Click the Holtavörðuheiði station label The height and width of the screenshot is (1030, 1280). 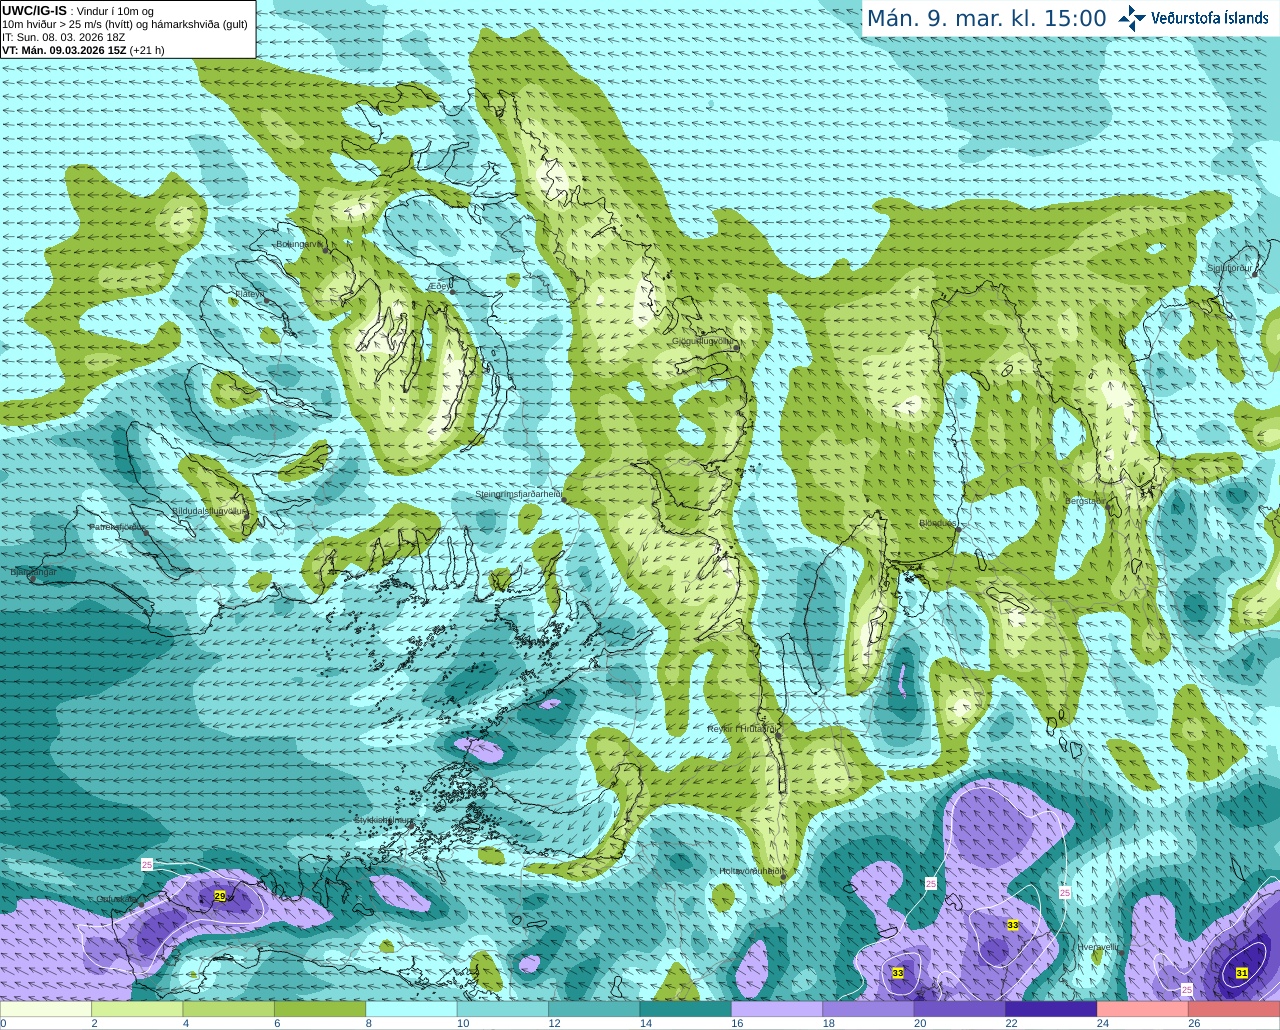pos(752,871)
